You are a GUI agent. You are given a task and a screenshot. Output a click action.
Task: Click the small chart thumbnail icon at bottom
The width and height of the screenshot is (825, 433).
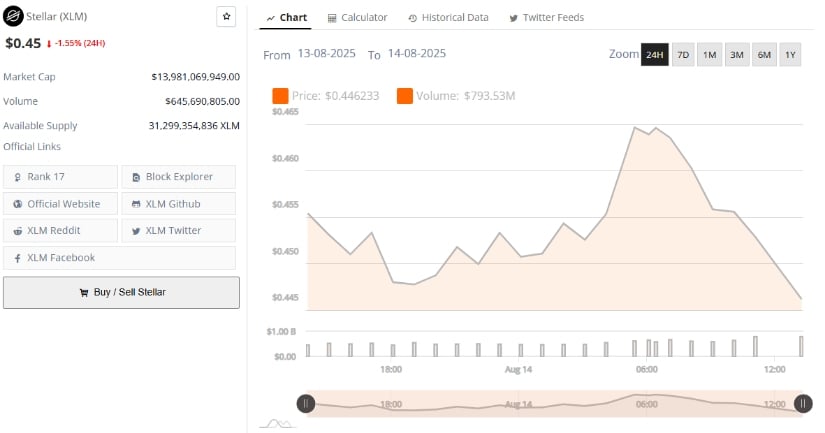click(278, 423)
